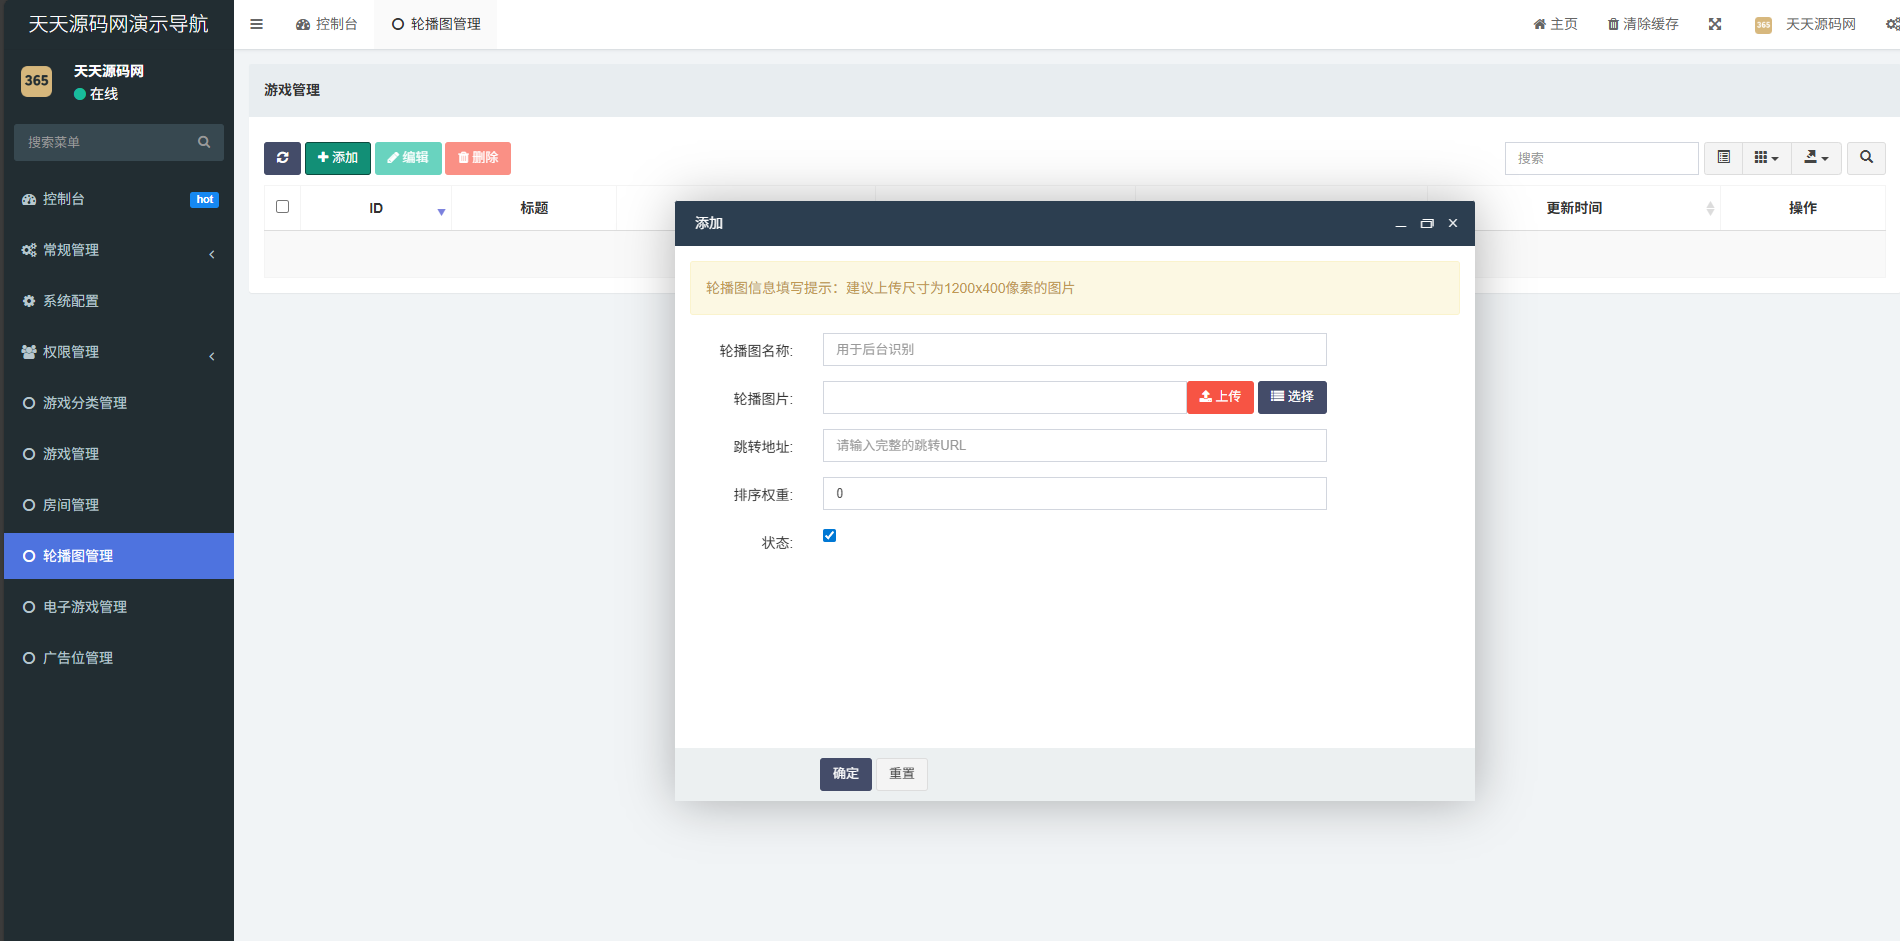Image resolution: width=1900 pixels, height=941 pixels.
Task: Toggle the table card view icon
Action: tap(1723, 158)
